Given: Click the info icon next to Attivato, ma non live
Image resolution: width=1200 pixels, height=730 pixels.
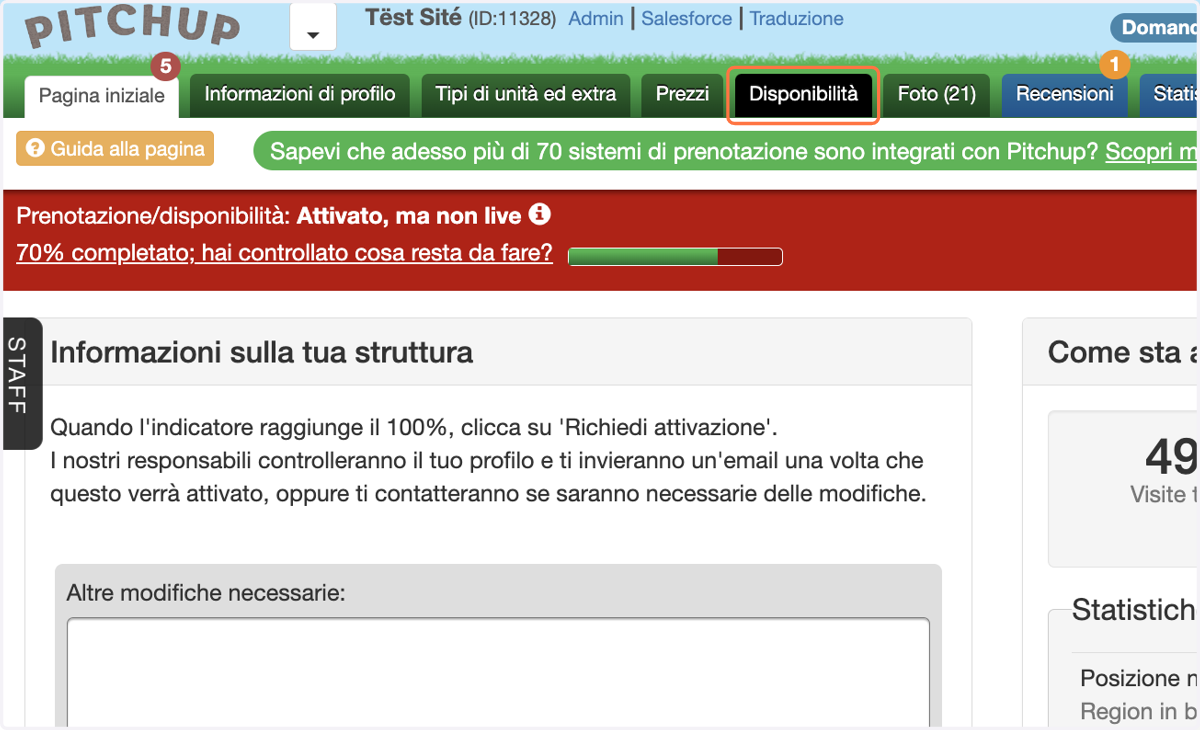Looking at the screenshot, I should click(x=540, y=214).
